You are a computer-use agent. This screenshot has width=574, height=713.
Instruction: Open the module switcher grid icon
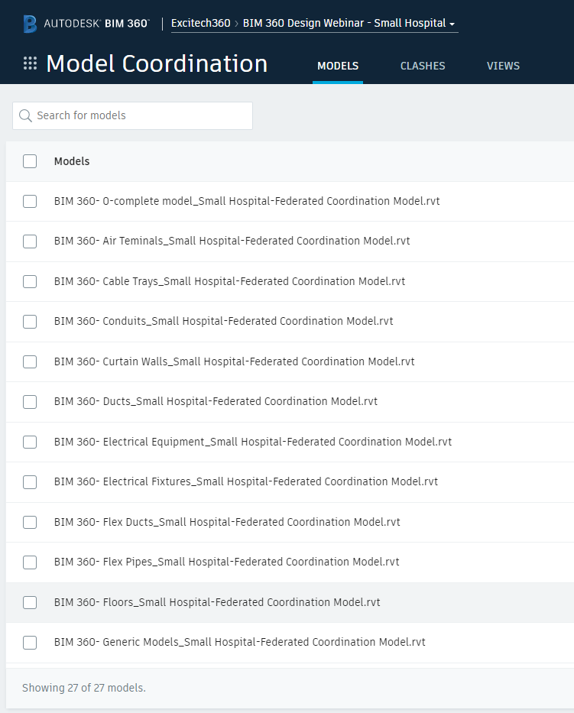click(30, 63)
